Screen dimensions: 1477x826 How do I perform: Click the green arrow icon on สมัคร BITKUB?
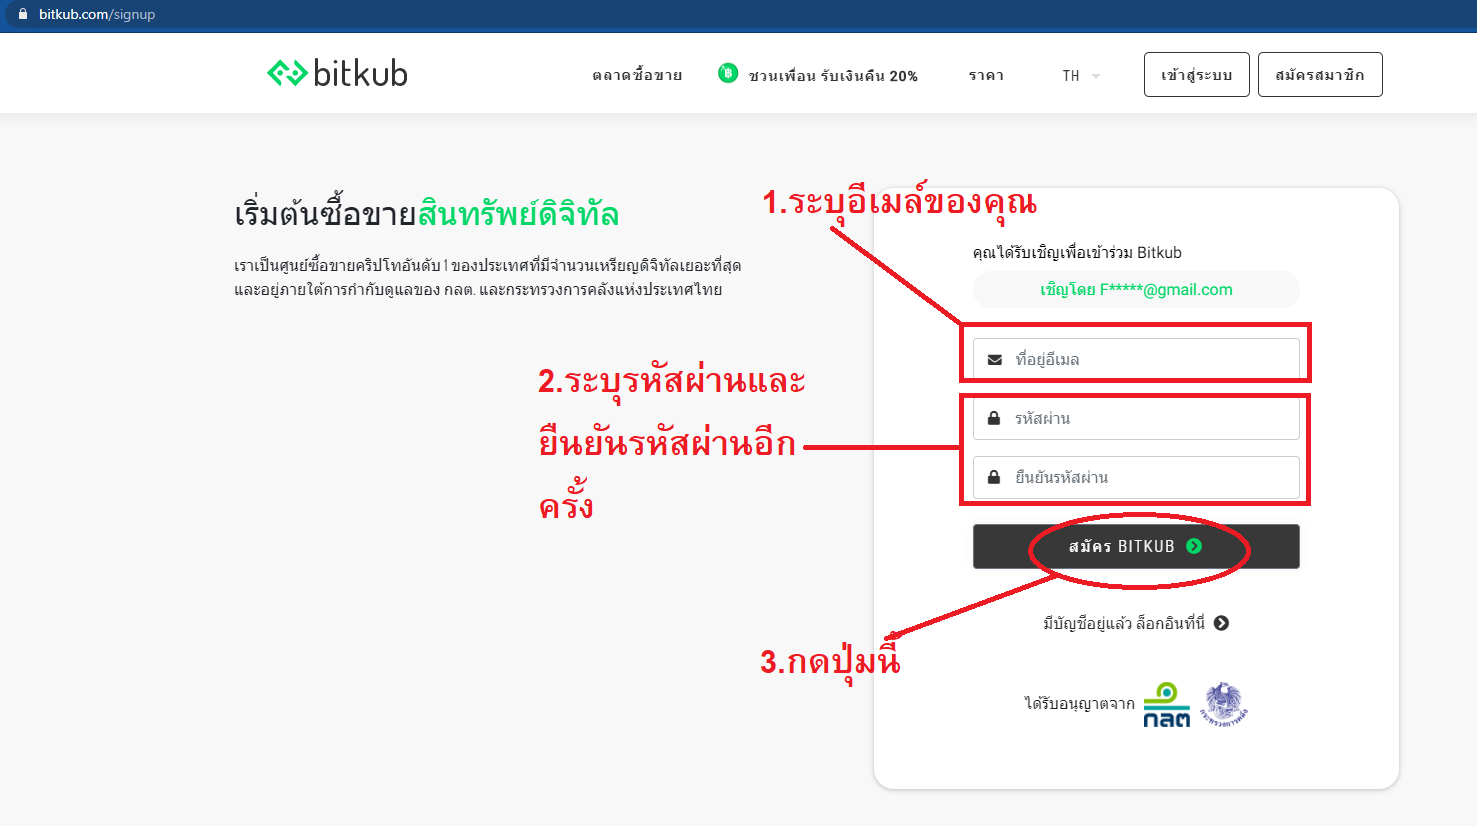click(1194, 546)
